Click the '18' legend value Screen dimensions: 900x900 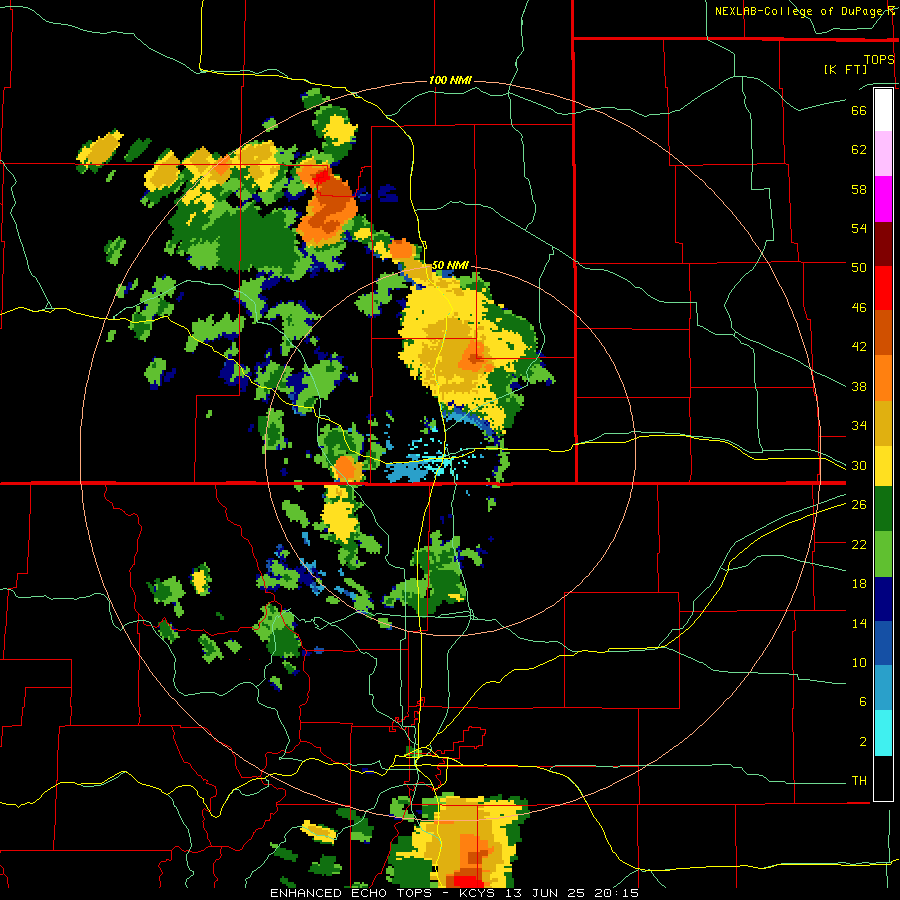tap(859, 584)
